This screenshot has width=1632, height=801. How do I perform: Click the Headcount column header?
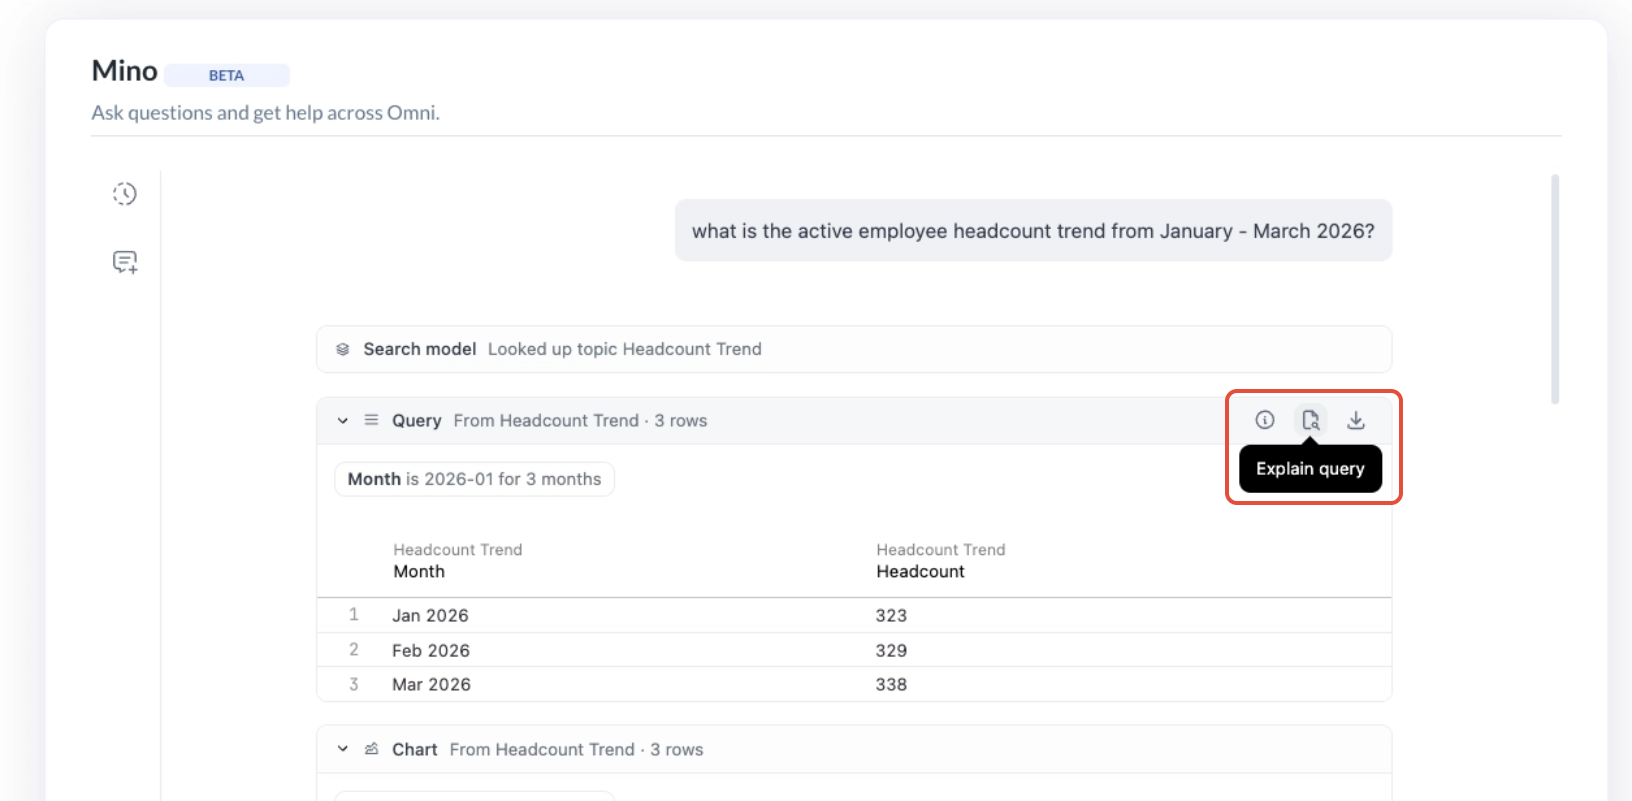tap(920, 572)
